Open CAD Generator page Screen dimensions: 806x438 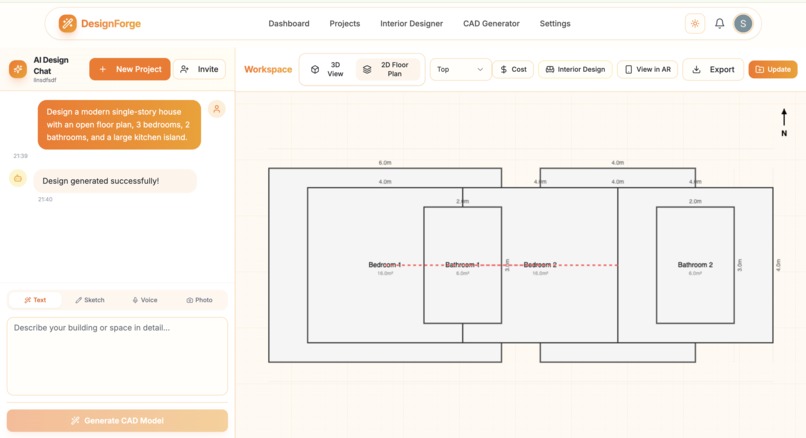click(491, 24)
